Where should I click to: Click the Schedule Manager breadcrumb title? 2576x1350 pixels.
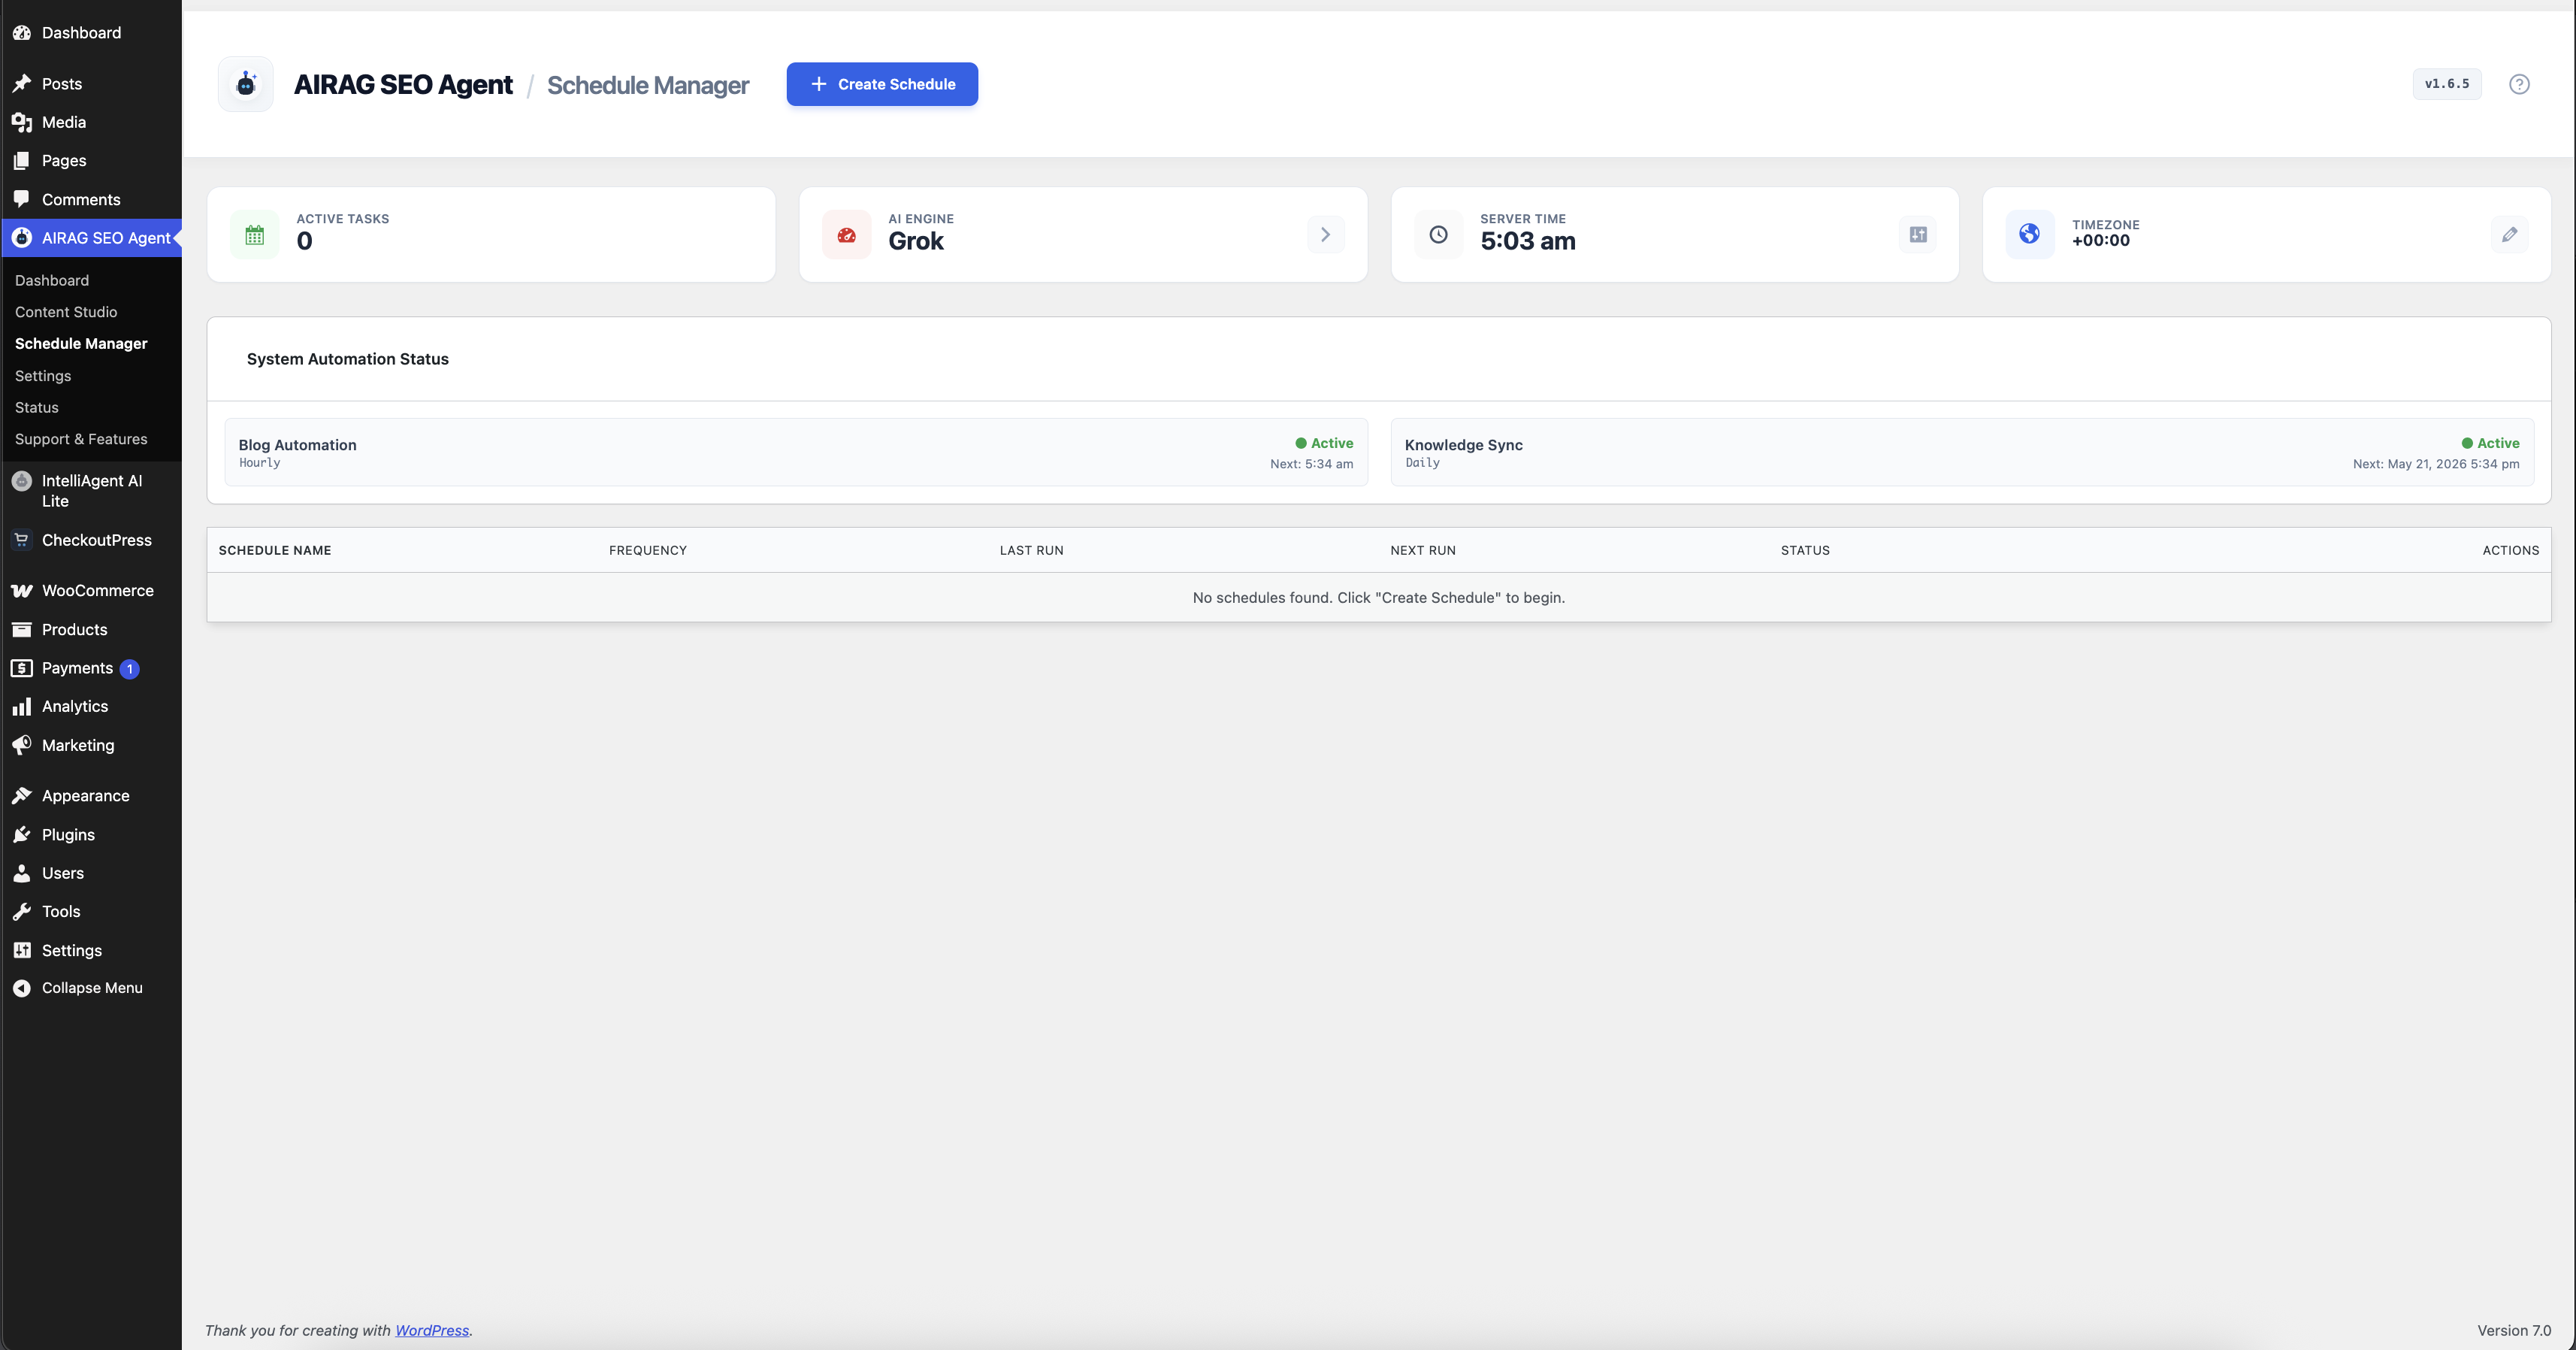648,85
